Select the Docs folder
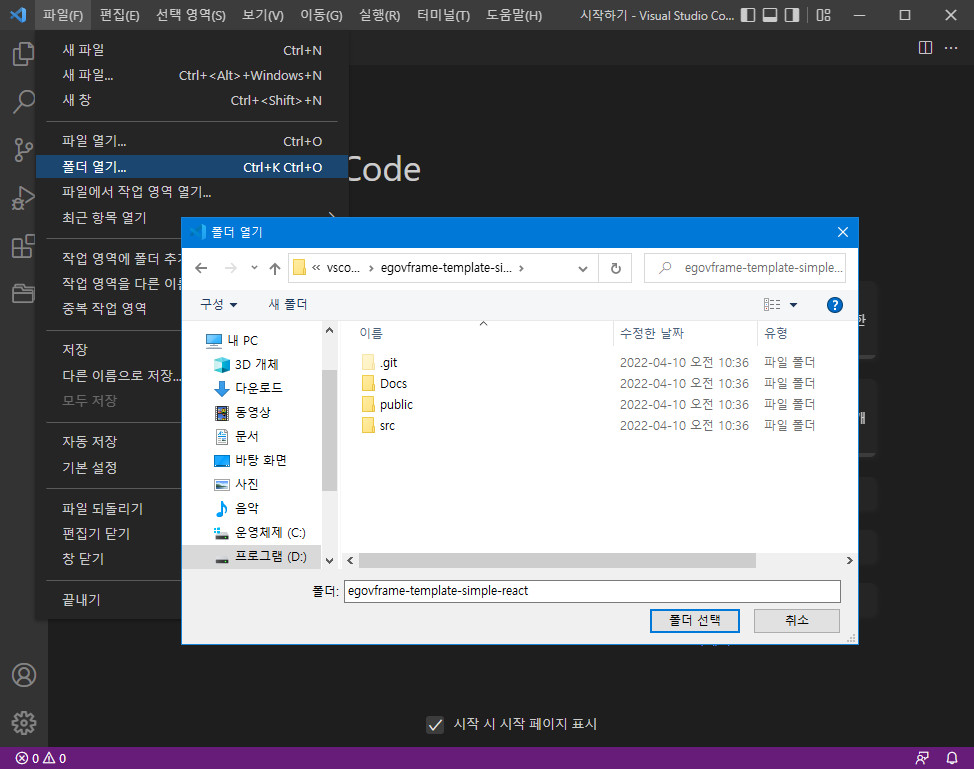The image size is (974, 769). (385, 383)
